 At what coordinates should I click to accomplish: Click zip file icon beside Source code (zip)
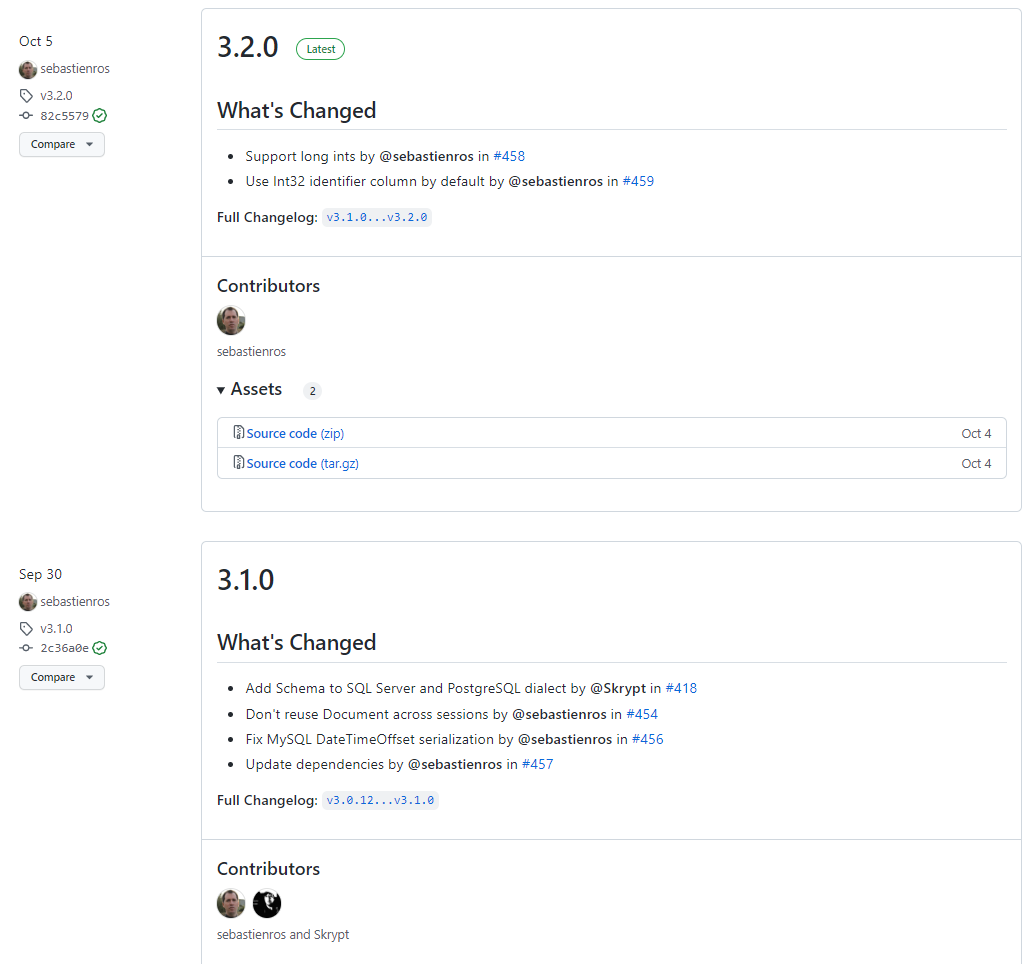click(x=238, y=432)
